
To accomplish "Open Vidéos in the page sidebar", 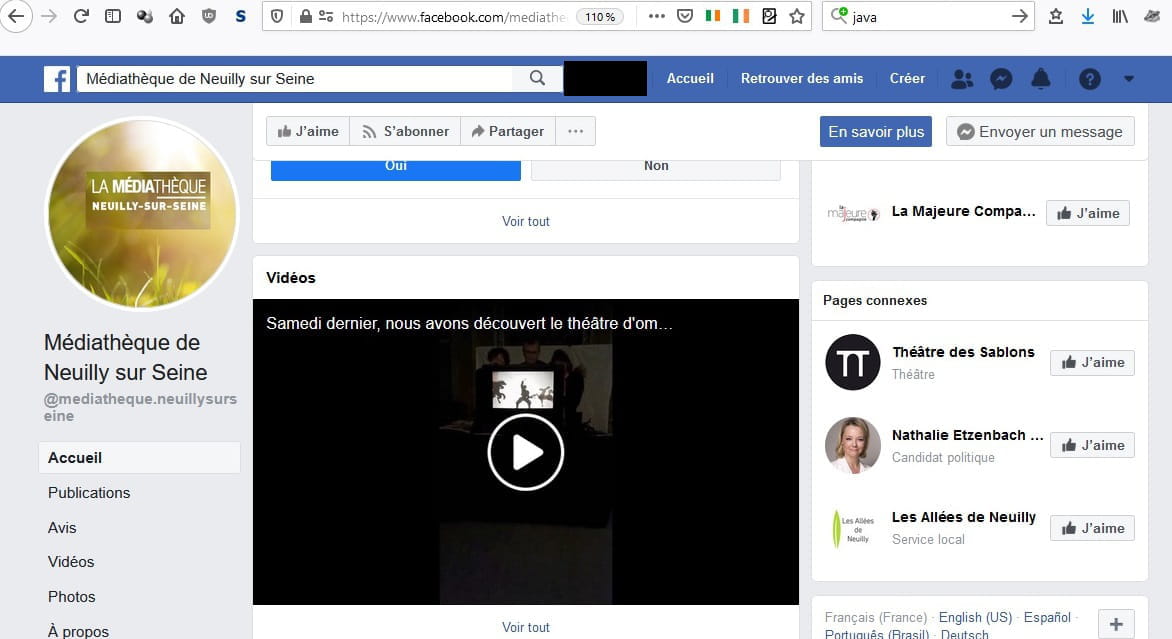I will click(x=71, y=562).
